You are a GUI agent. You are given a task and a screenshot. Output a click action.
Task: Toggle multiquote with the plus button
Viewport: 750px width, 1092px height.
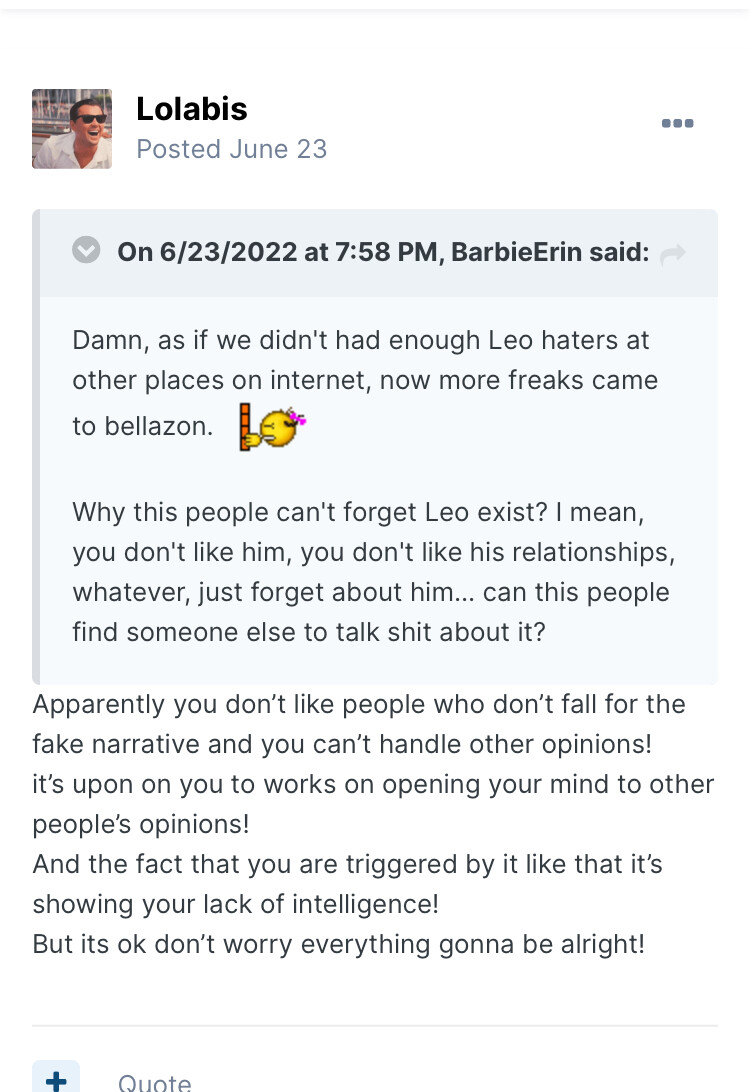[56, 1080]
